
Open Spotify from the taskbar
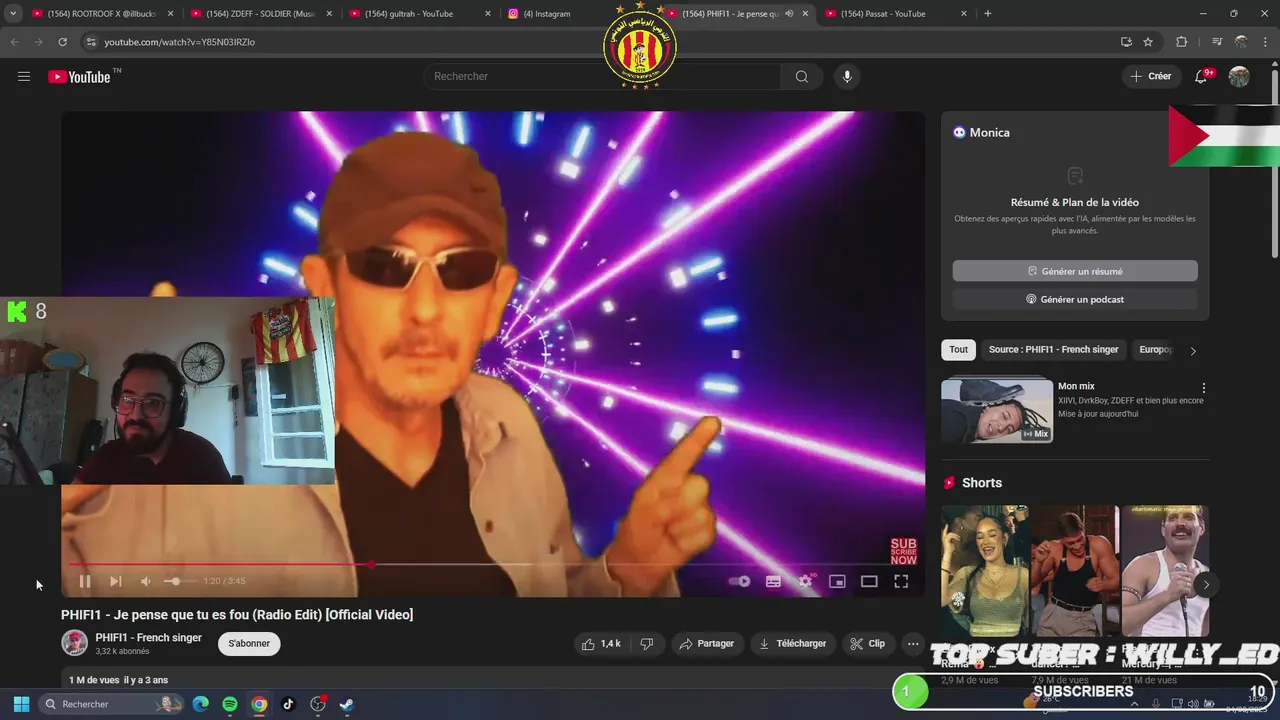[230, 704]
